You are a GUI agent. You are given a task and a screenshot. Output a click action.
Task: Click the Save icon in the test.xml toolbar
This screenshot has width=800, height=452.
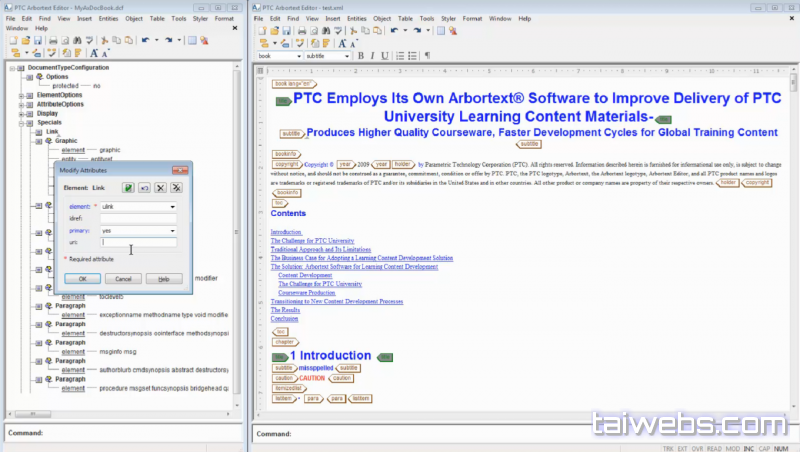pyautogui.click(x=287, y=31)
